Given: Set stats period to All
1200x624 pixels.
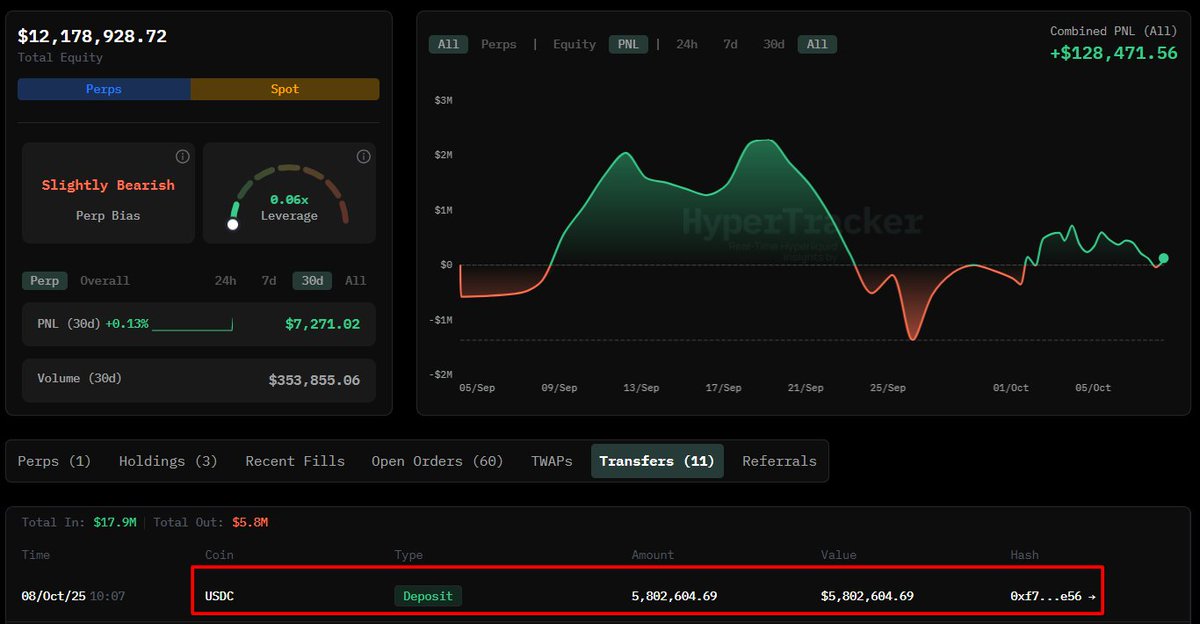Looking at the screenshot, I should click(x=356, y=281).
